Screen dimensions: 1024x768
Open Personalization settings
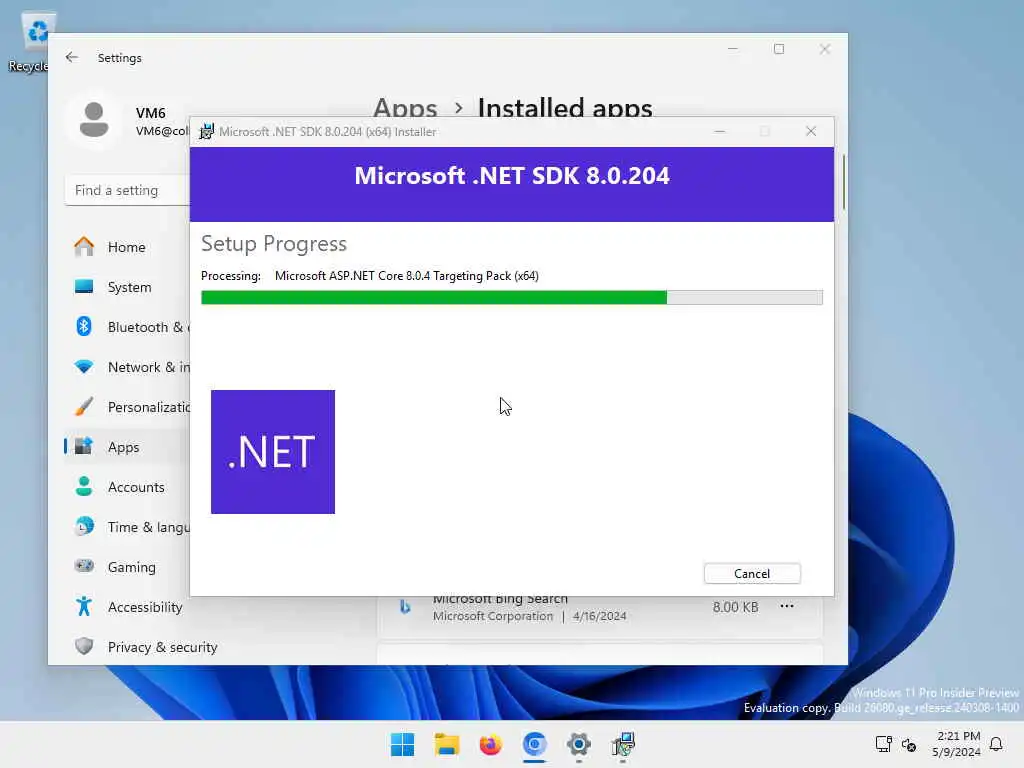(128, 407)
